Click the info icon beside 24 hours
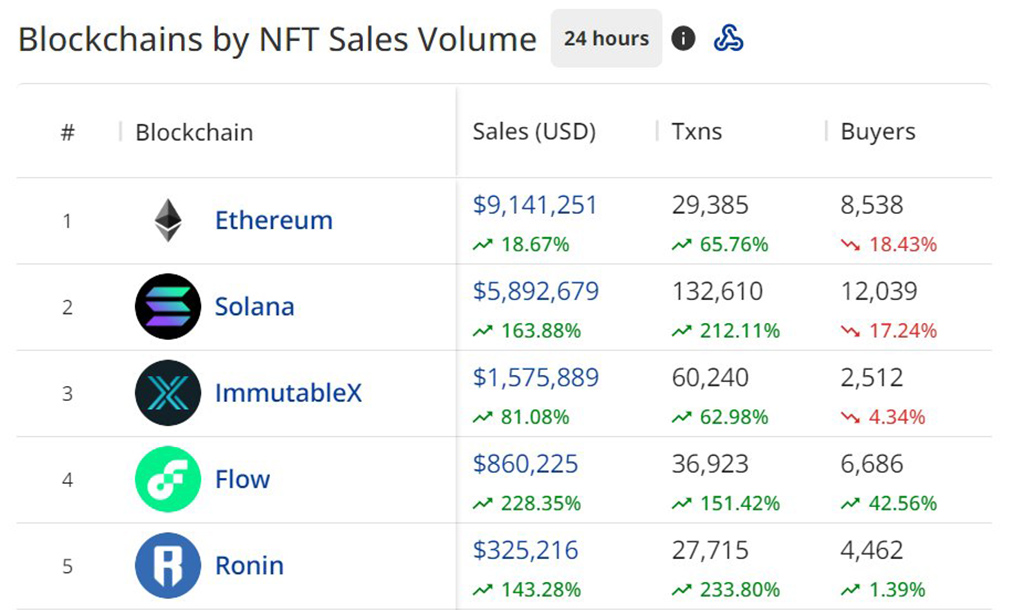The image size is (1024, 610). (683, 39)
